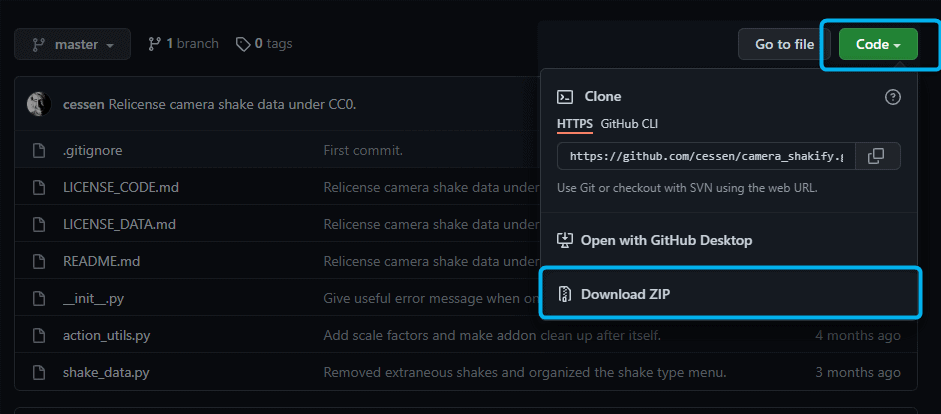The height and width of the screenshot is (414, 941).
Task: Copy the clone URL with the clipboard icon
Action: [x=876, y=156]
